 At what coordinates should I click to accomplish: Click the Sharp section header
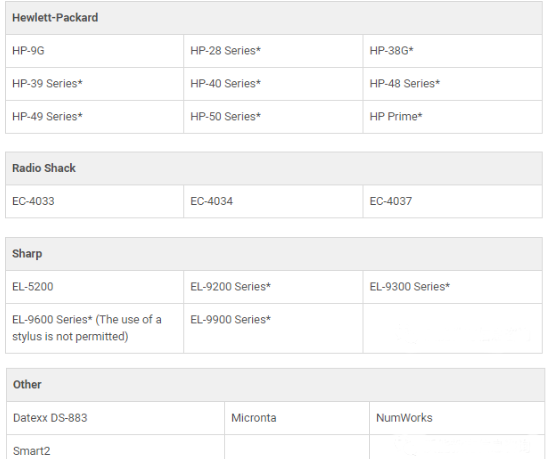point(274,254)
